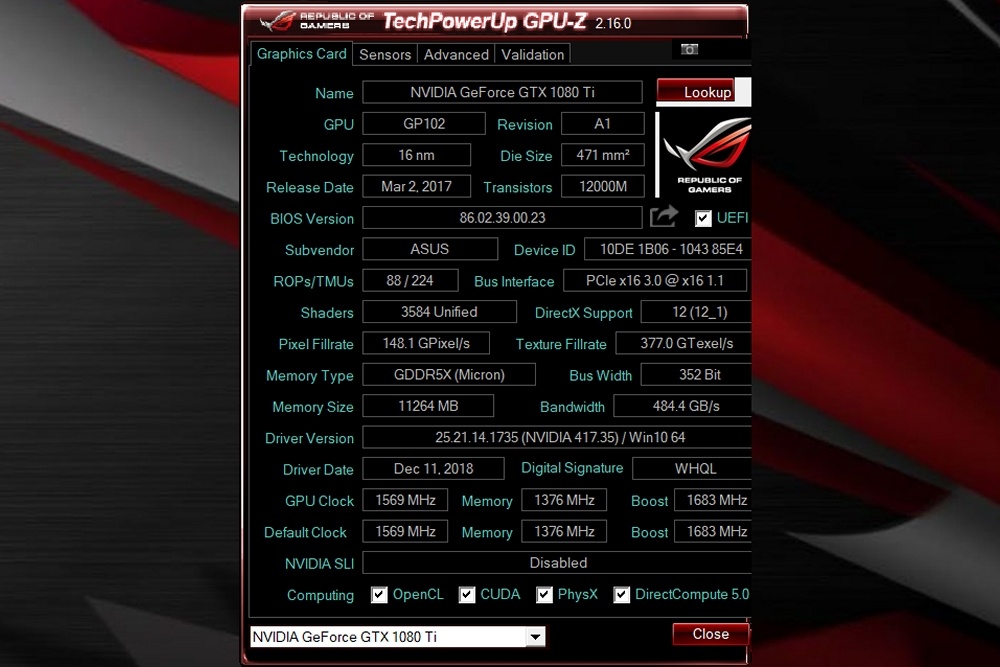1000x667 pixels.
Task: Toggle the UEFI checkbox
Action: pos(703,218)
